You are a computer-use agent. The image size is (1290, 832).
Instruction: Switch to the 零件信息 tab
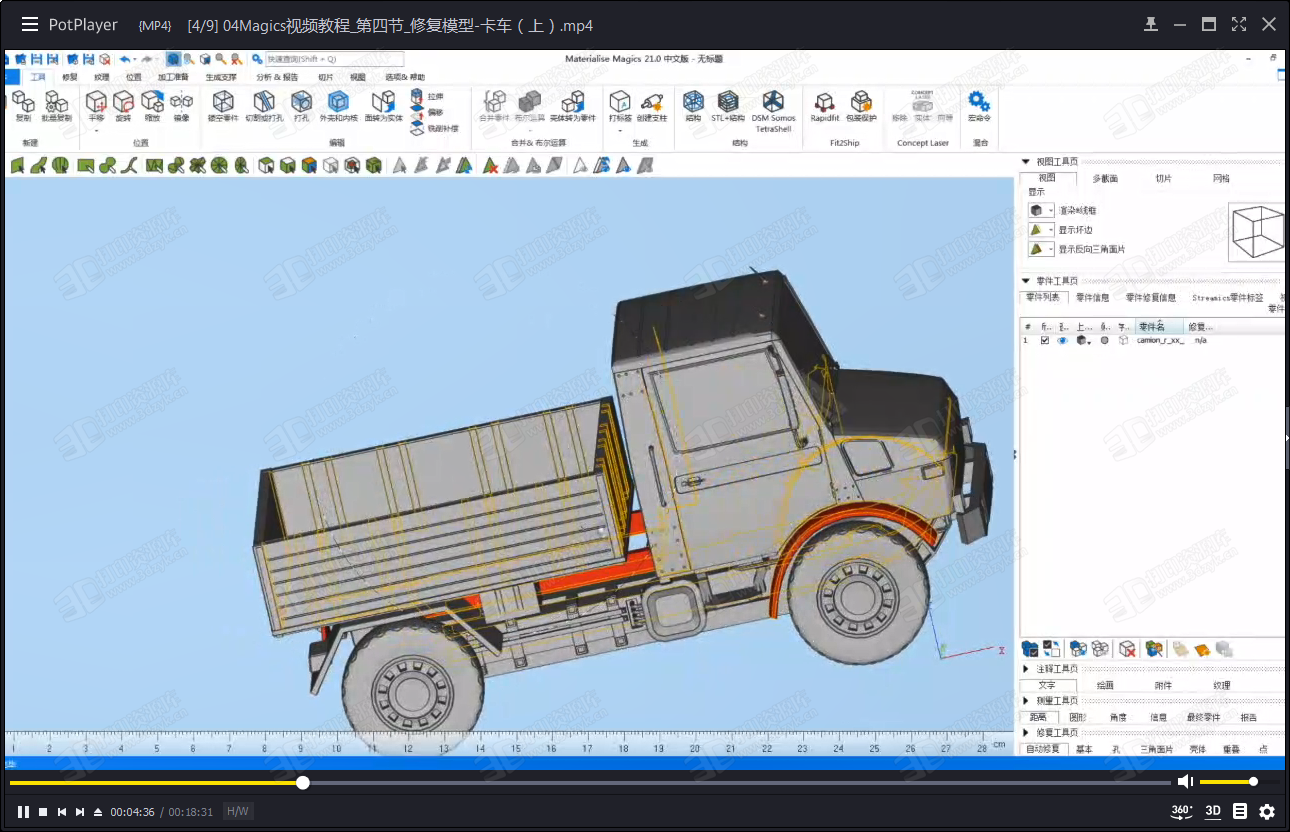(1092, 298)
